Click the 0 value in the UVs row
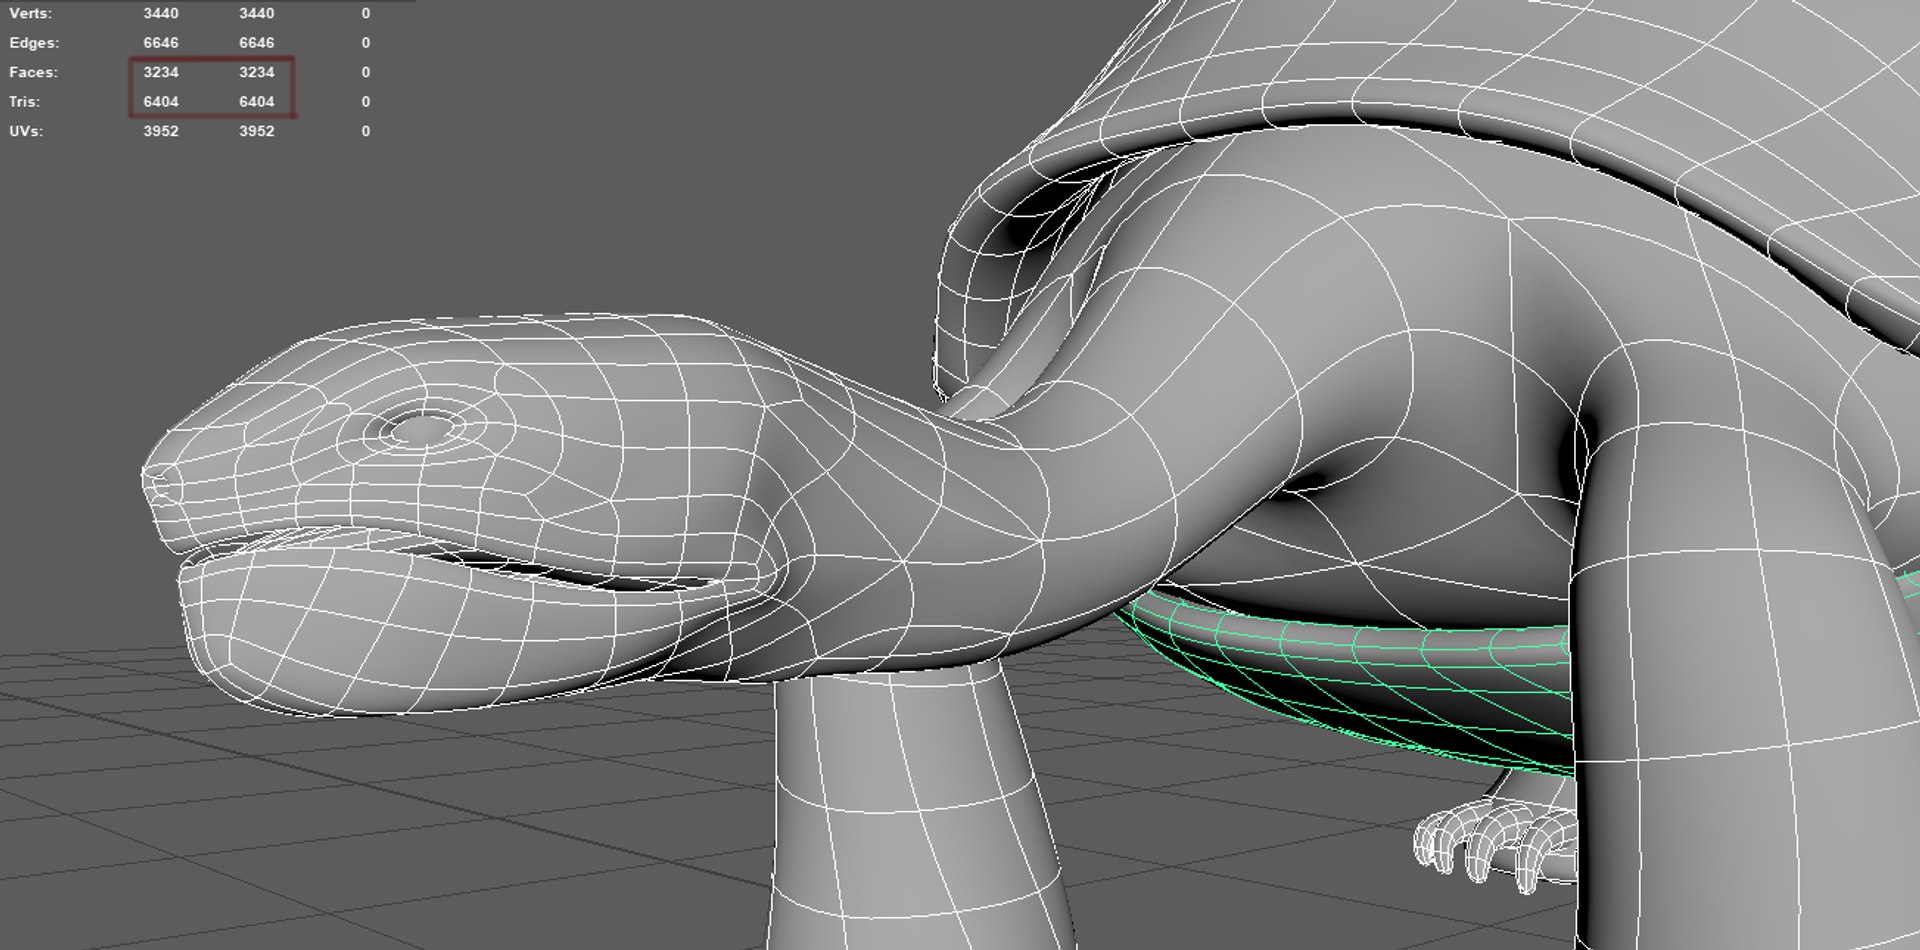This screenshot has height=950, width=1920. [366, 131]
